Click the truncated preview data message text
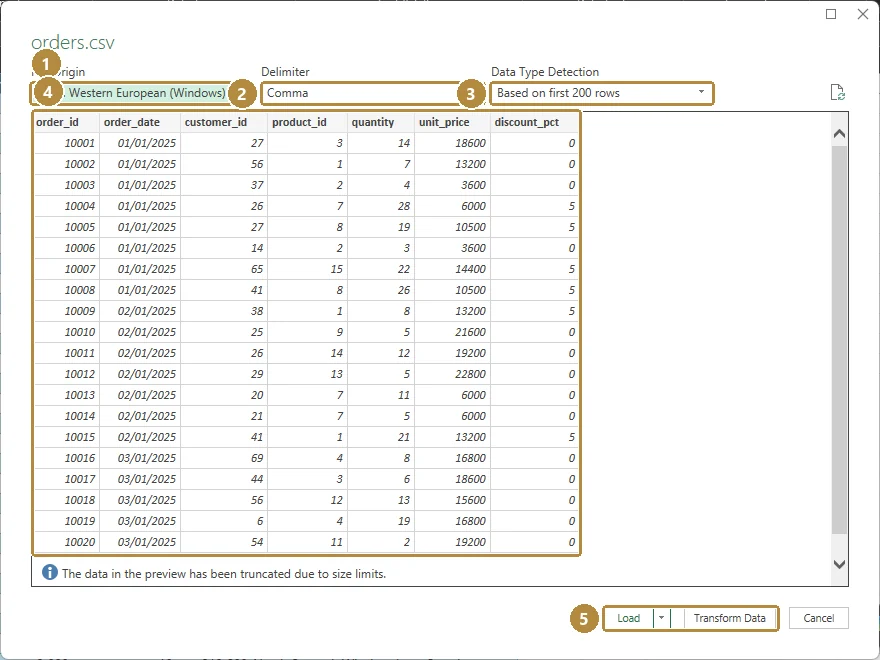880x660 pixels. coord(224,574)
